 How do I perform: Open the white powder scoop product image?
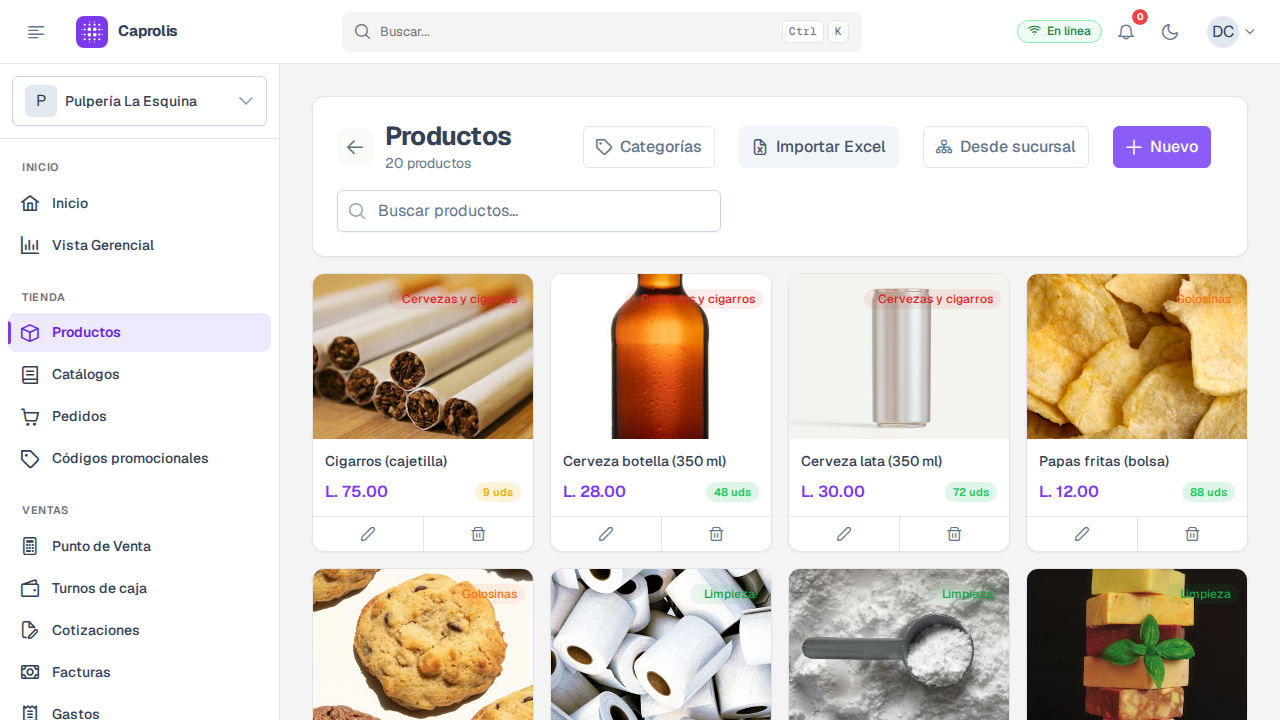click(x=899, y=645)
